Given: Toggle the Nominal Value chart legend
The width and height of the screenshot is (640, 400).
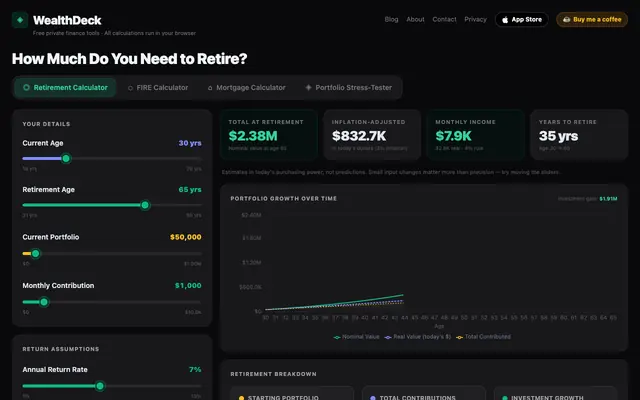Looking at the screenshot, I should [356, 337].
